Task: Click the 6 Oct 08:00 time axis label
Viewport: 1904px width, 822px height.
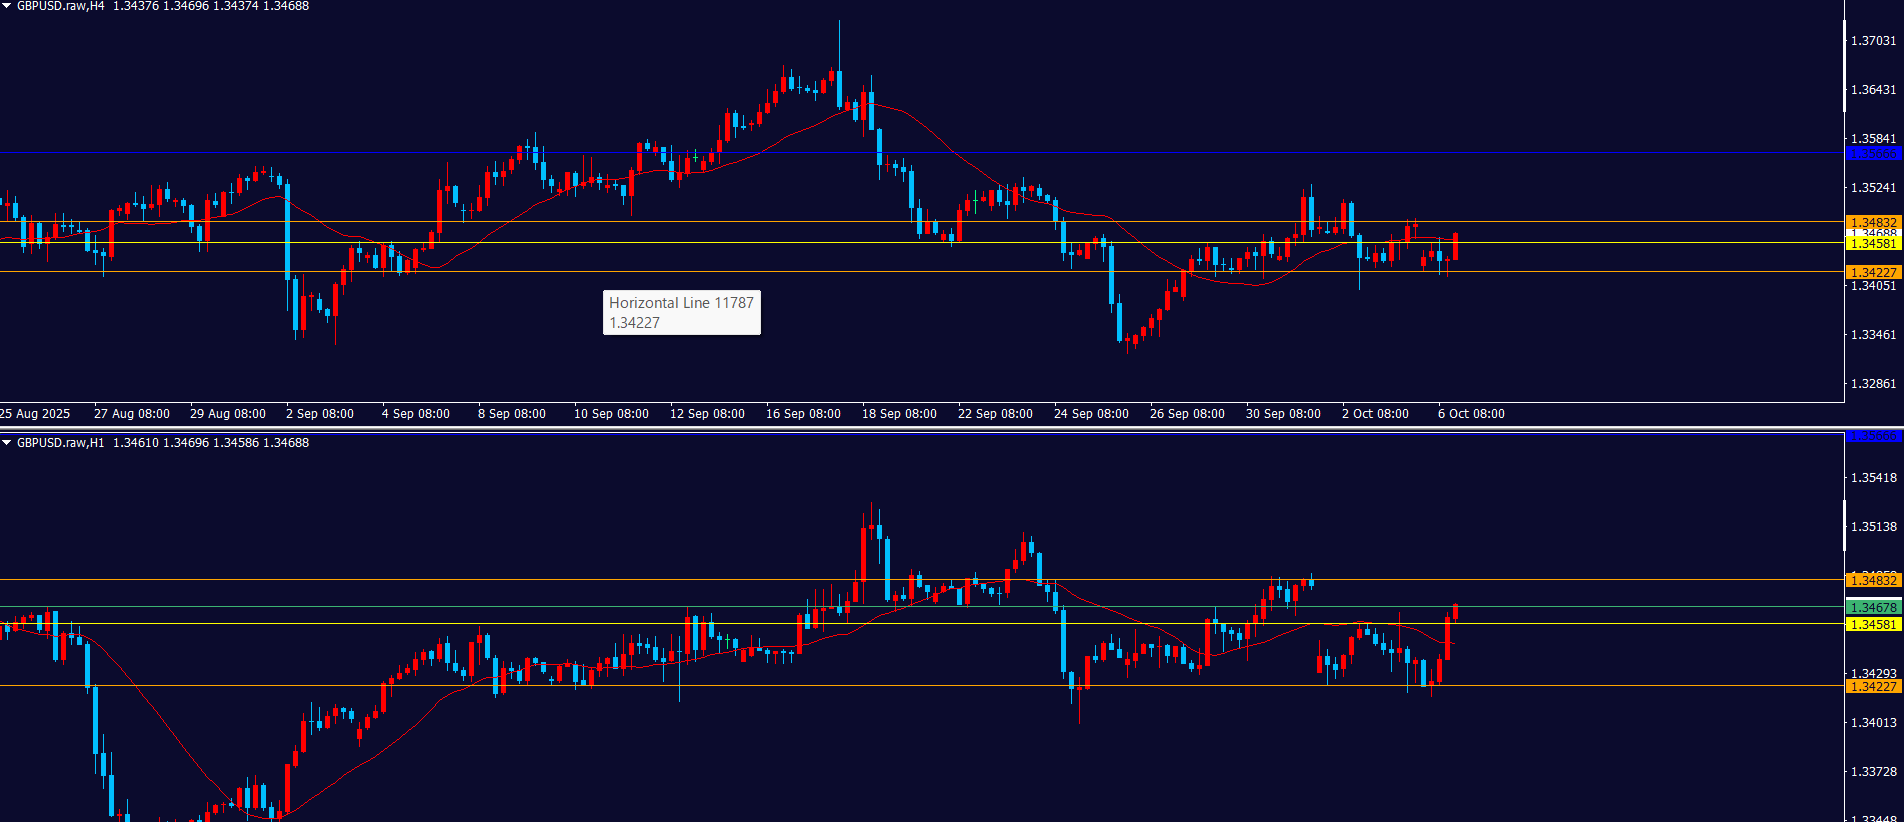Action: click(x=1471, y=414)
